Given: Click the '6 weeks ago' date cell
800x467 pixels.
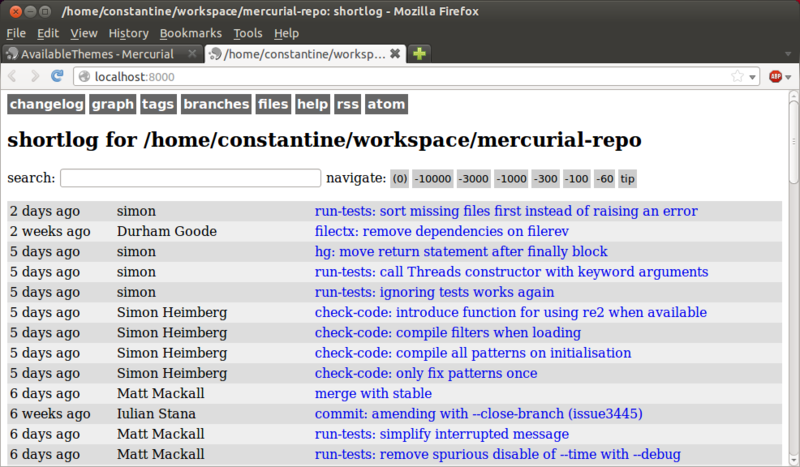Looking at the screenshot, I should [x=50, y=413].
